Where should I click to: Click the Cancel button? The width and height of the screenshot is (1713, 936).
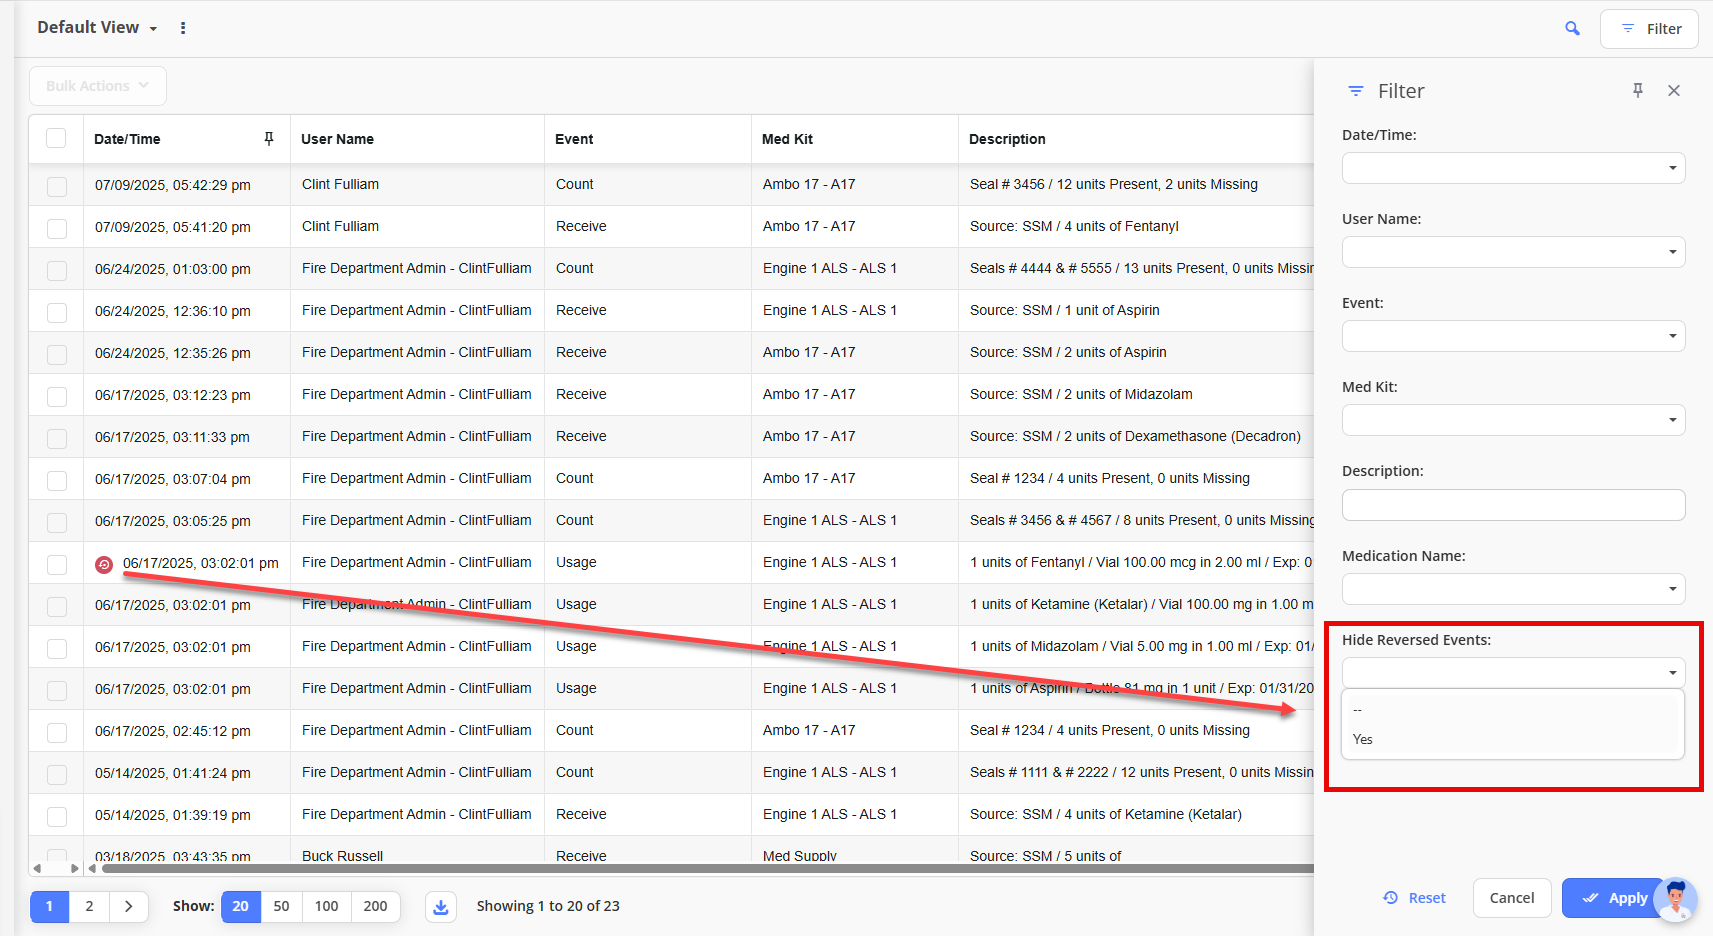coord(1512,898)
